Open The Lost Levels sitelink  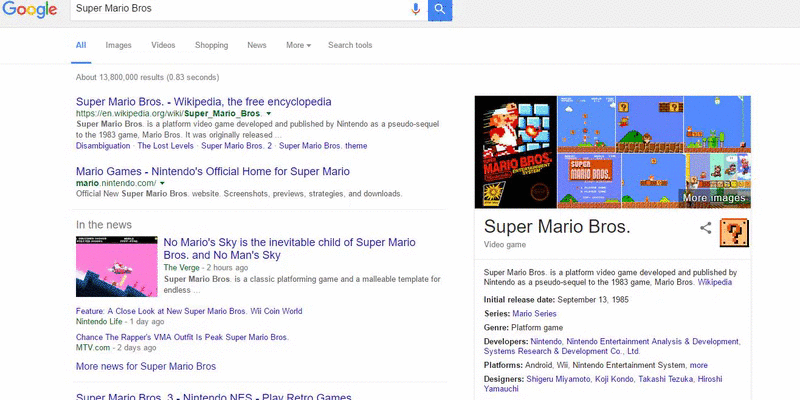click(x=166, y=145)
